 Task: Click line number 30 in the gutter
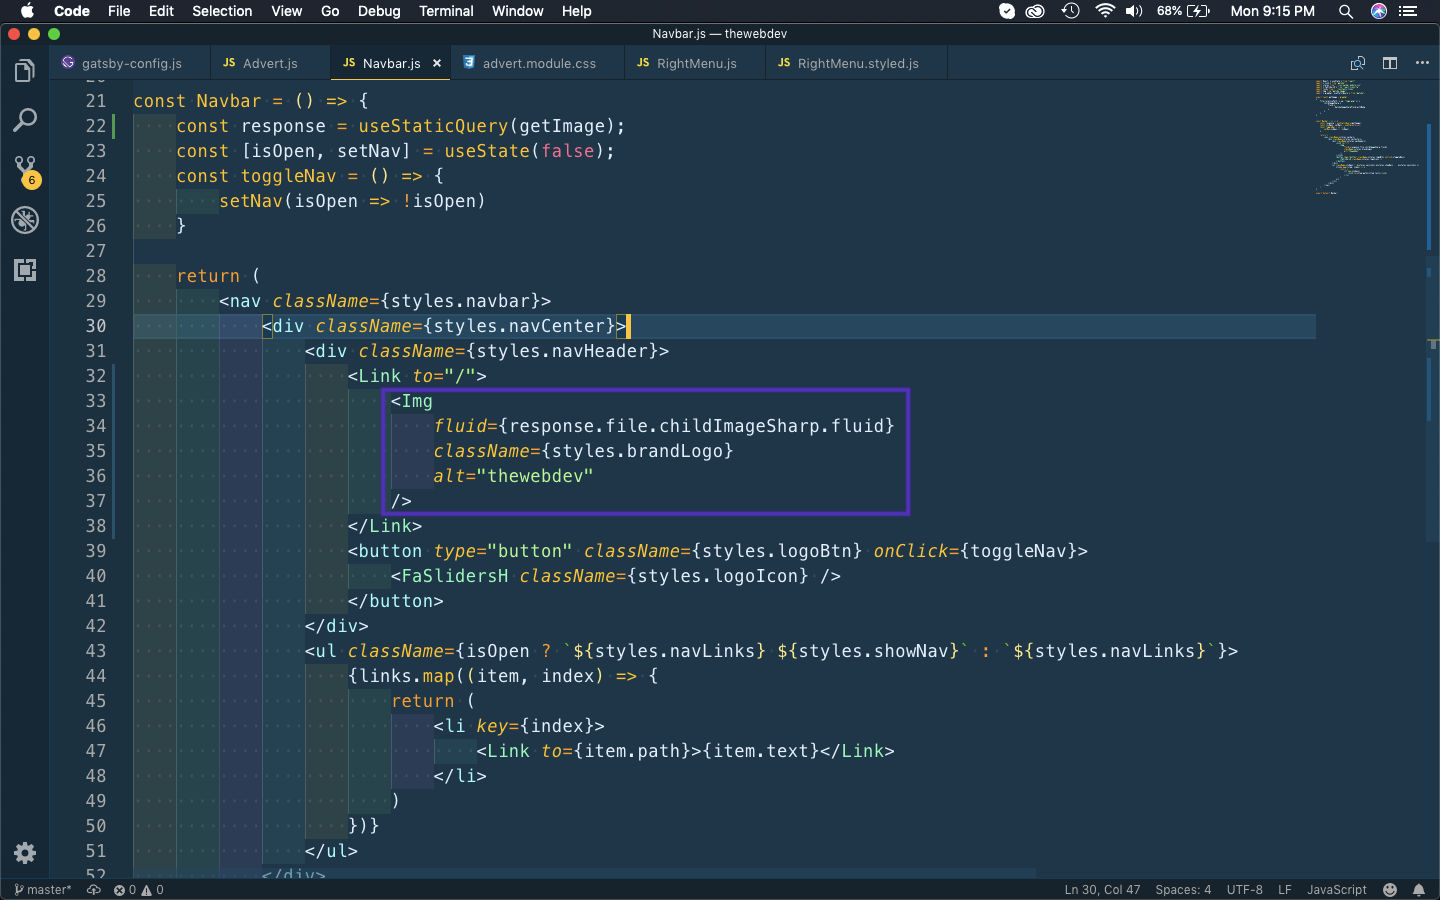tap(96, 326)
